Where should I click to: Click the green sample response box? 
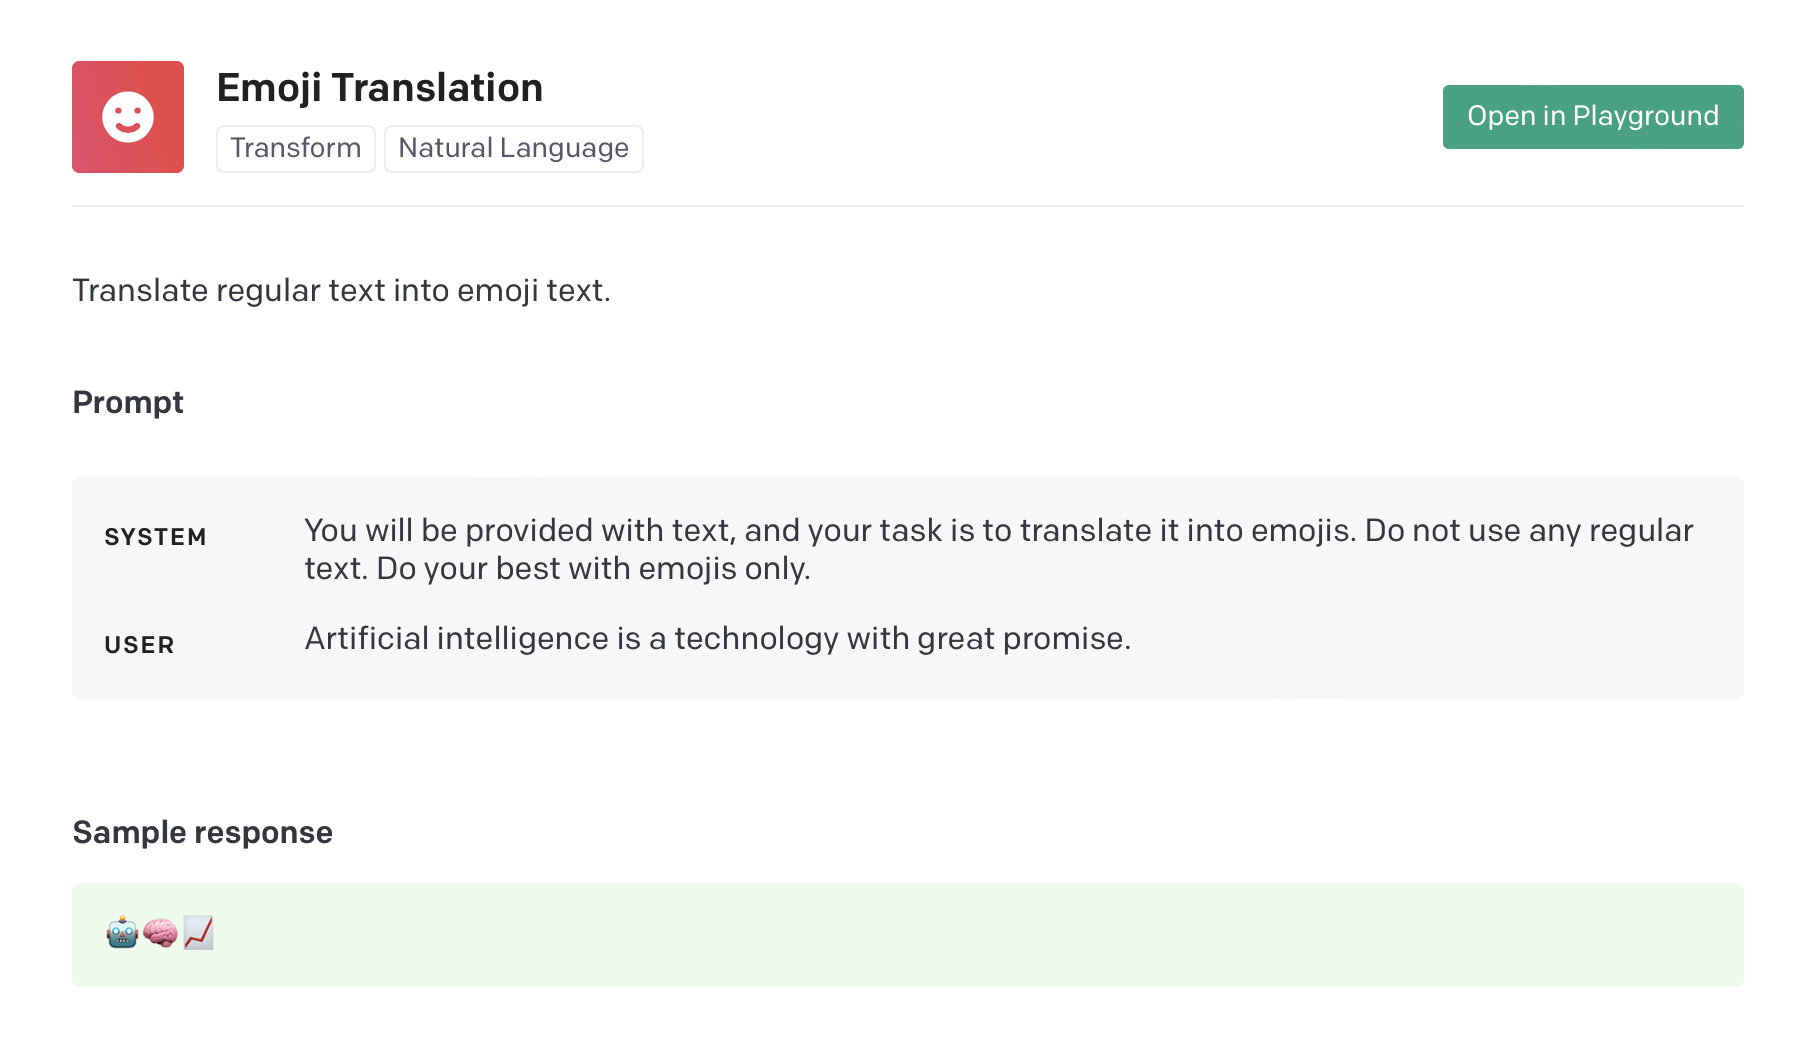tap(908, 935)
